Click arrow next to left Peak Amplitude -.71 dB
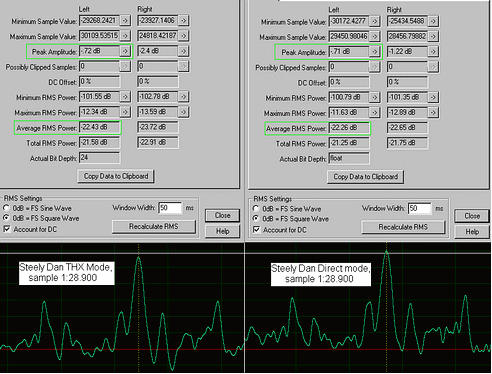Viewport: 492px width, 374px height. (x=374, y=52)
